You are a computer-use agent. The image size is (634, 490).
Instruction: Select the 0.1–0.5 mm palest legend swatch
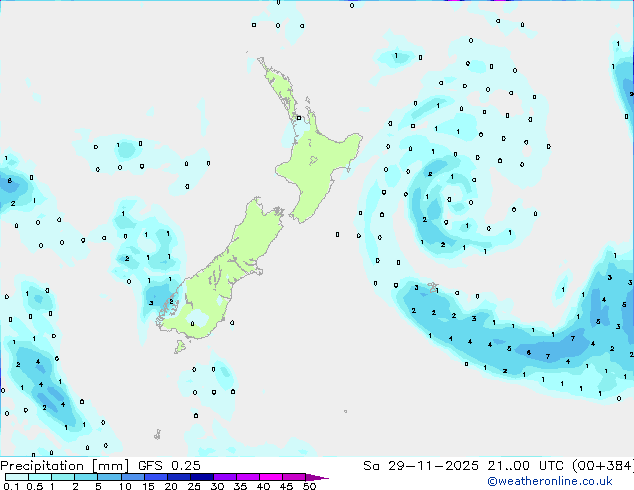17,477
